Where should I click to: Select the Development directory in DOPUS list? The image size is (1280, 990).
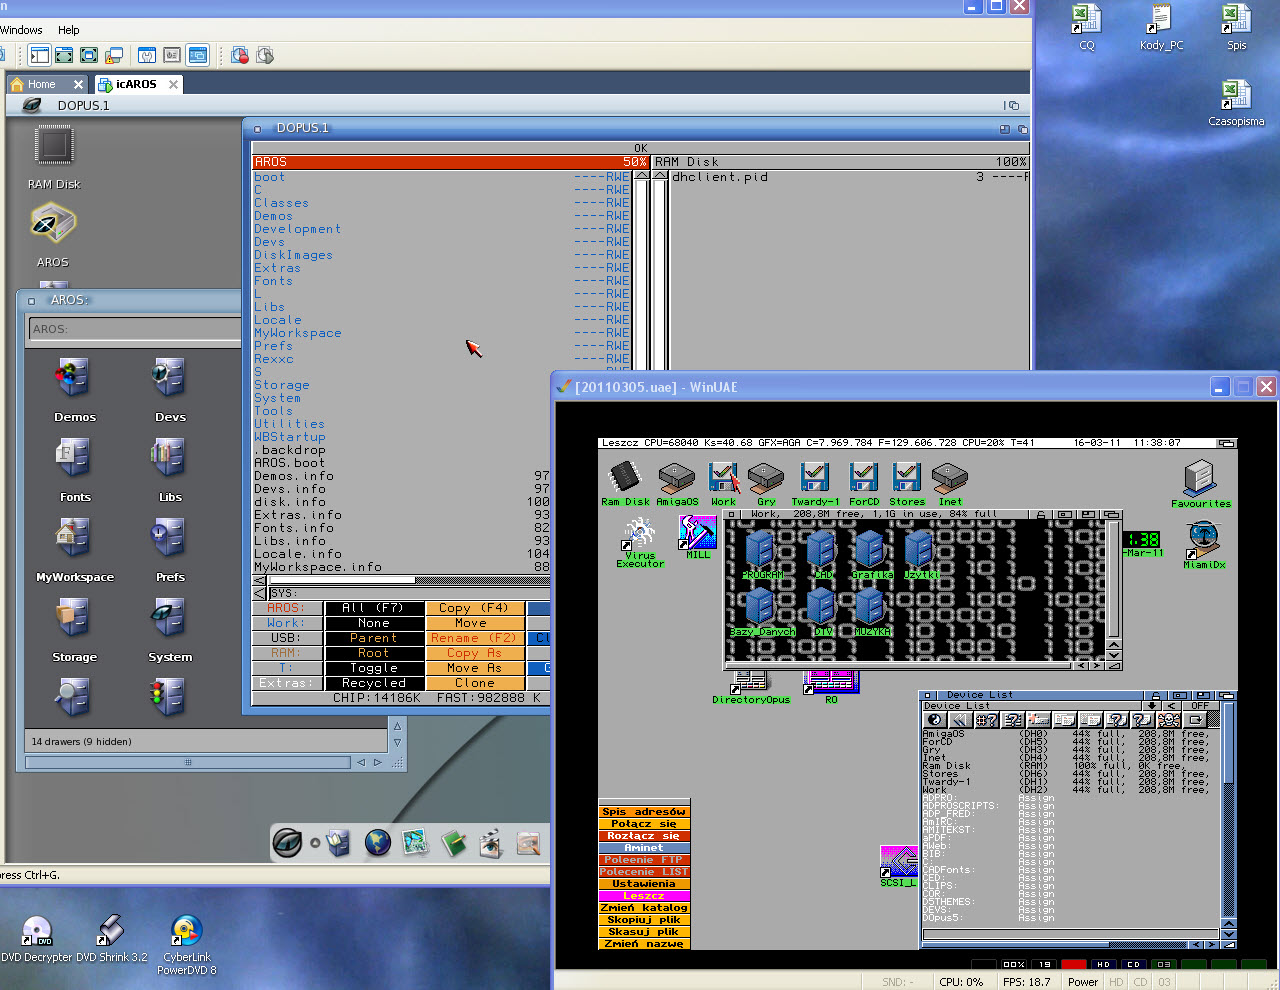click(x=297, y=229)
